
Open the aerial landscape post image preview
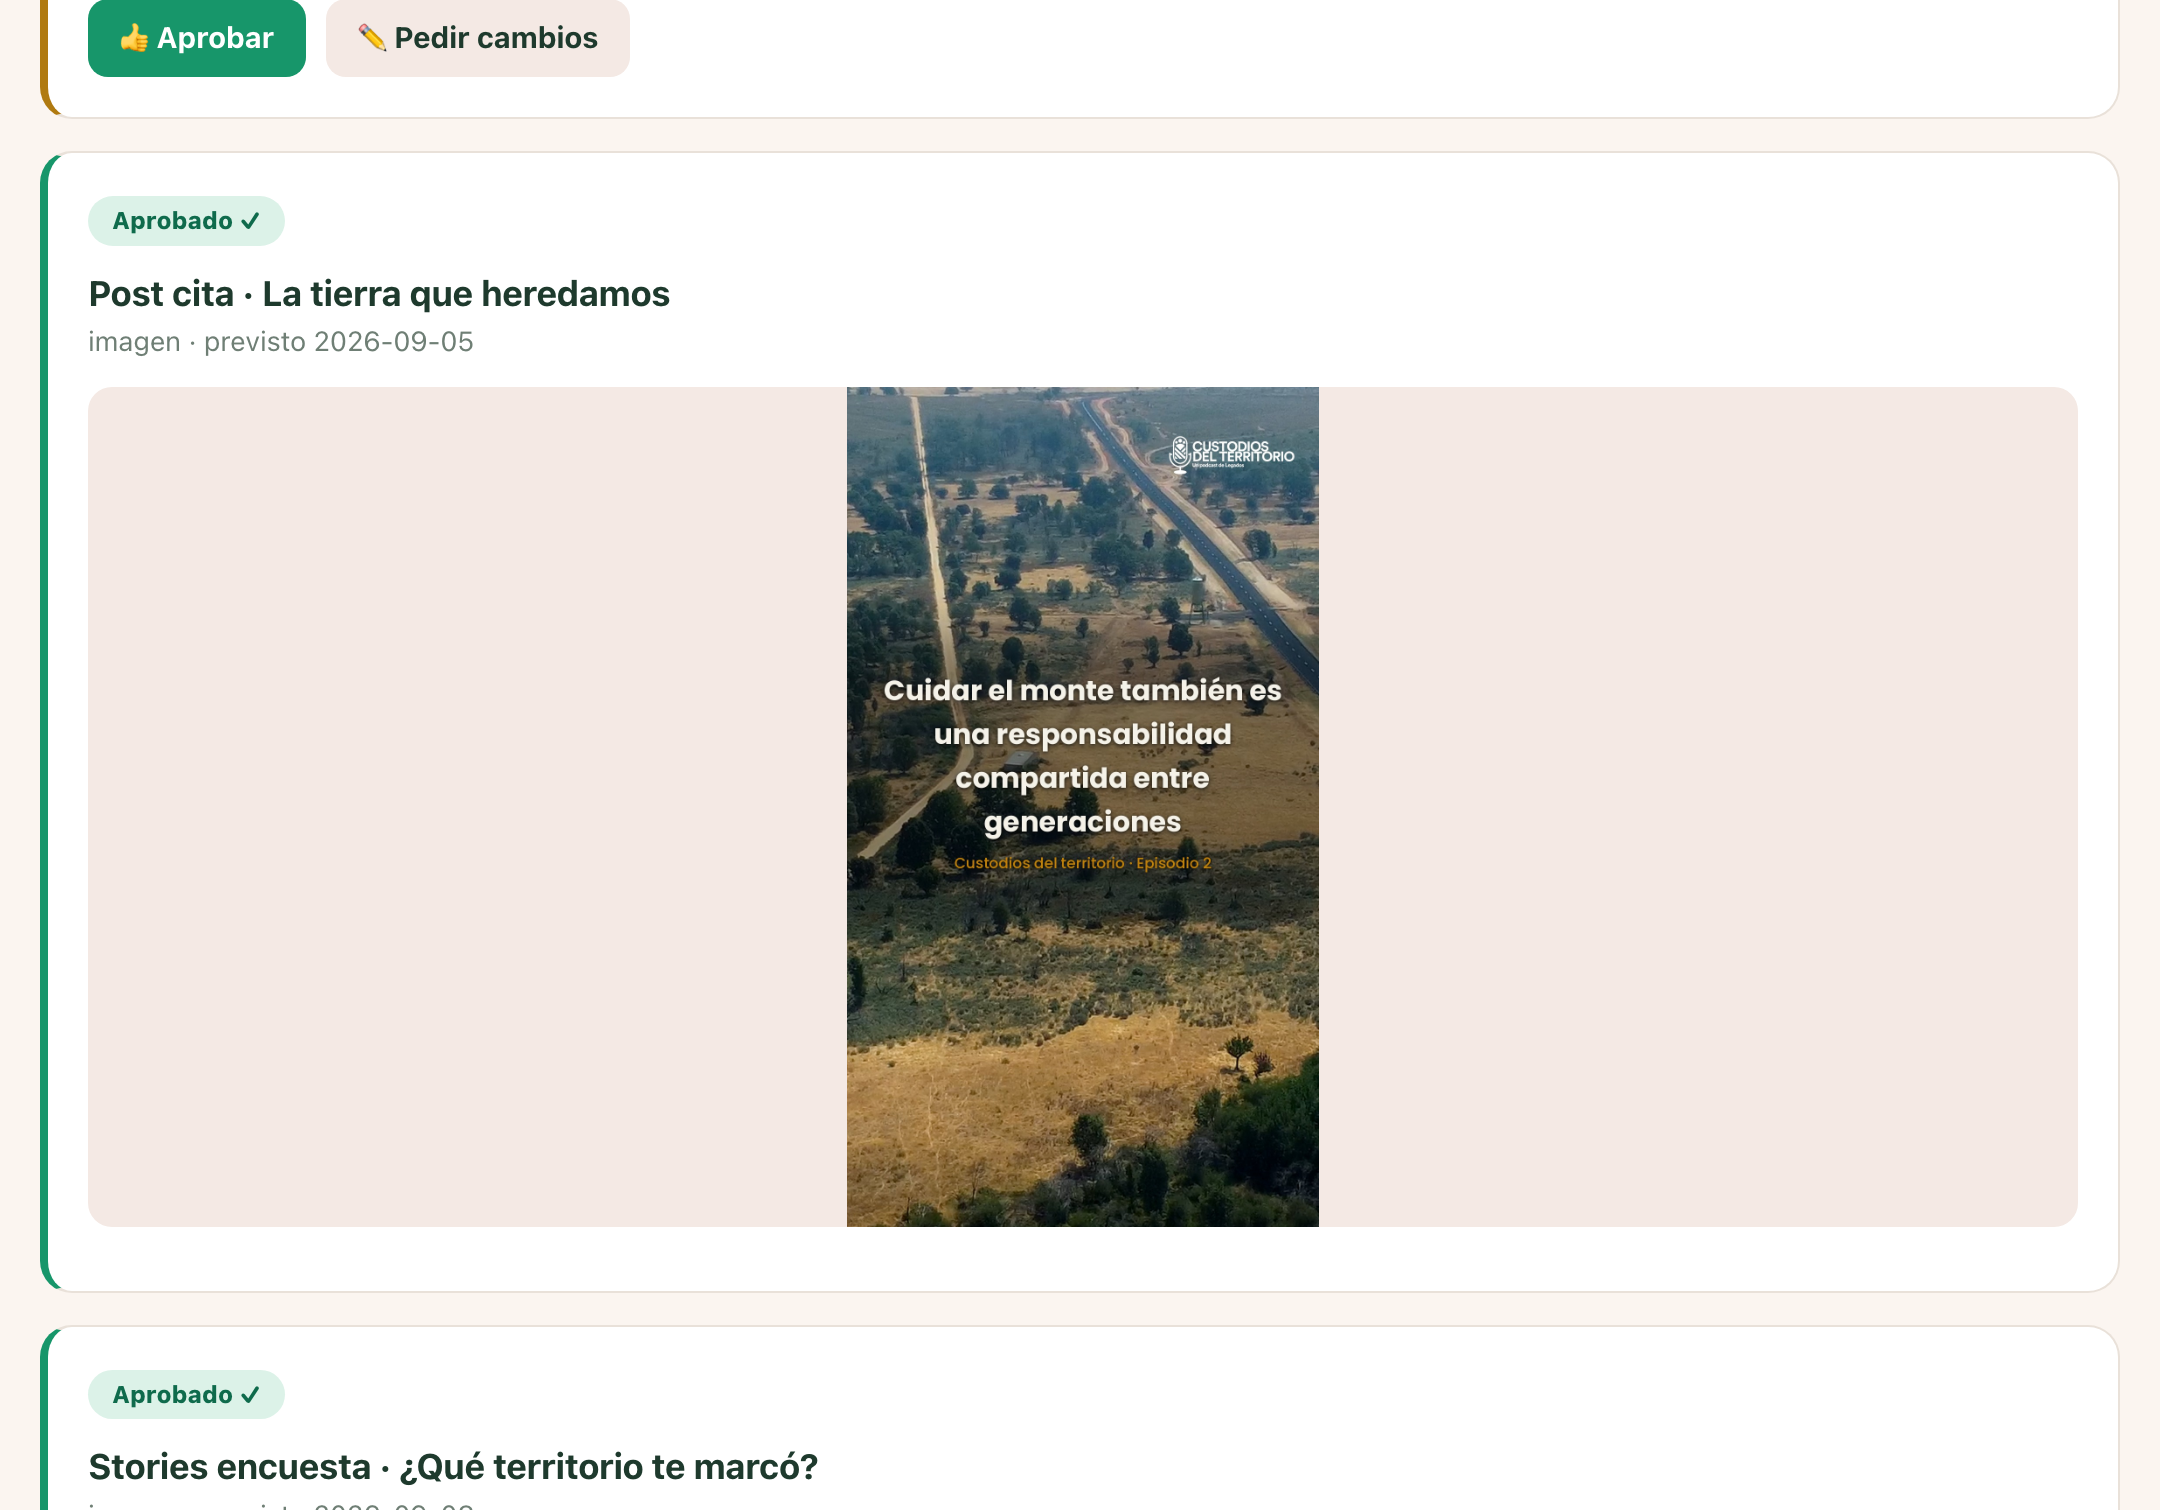click(1082, 806)
